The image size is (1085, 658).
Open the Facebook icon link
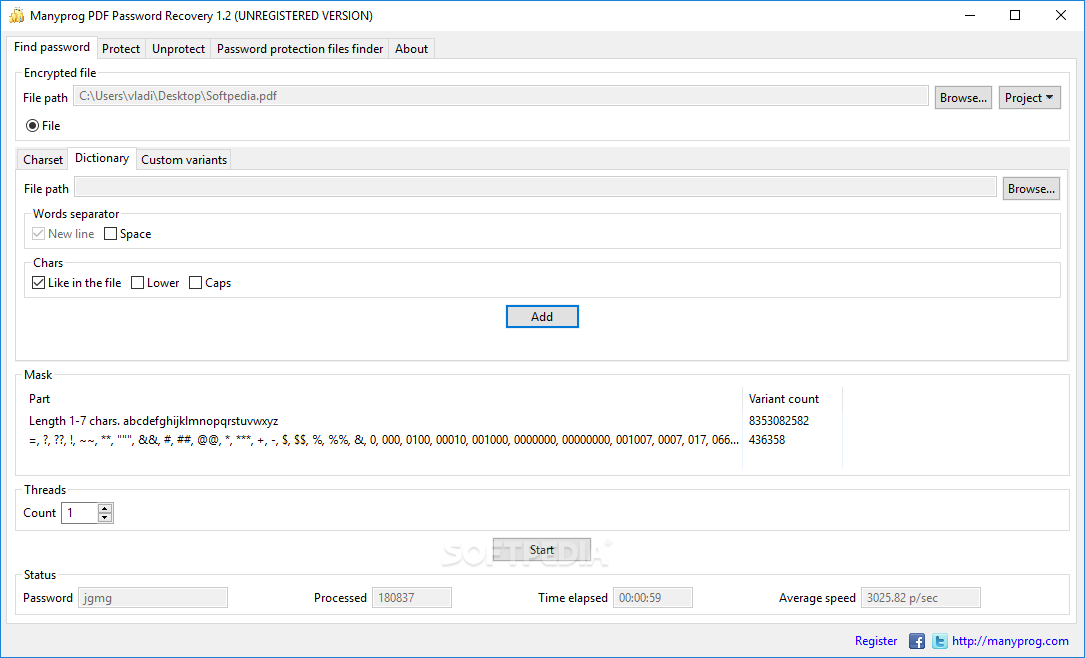[x=916, y=641]
